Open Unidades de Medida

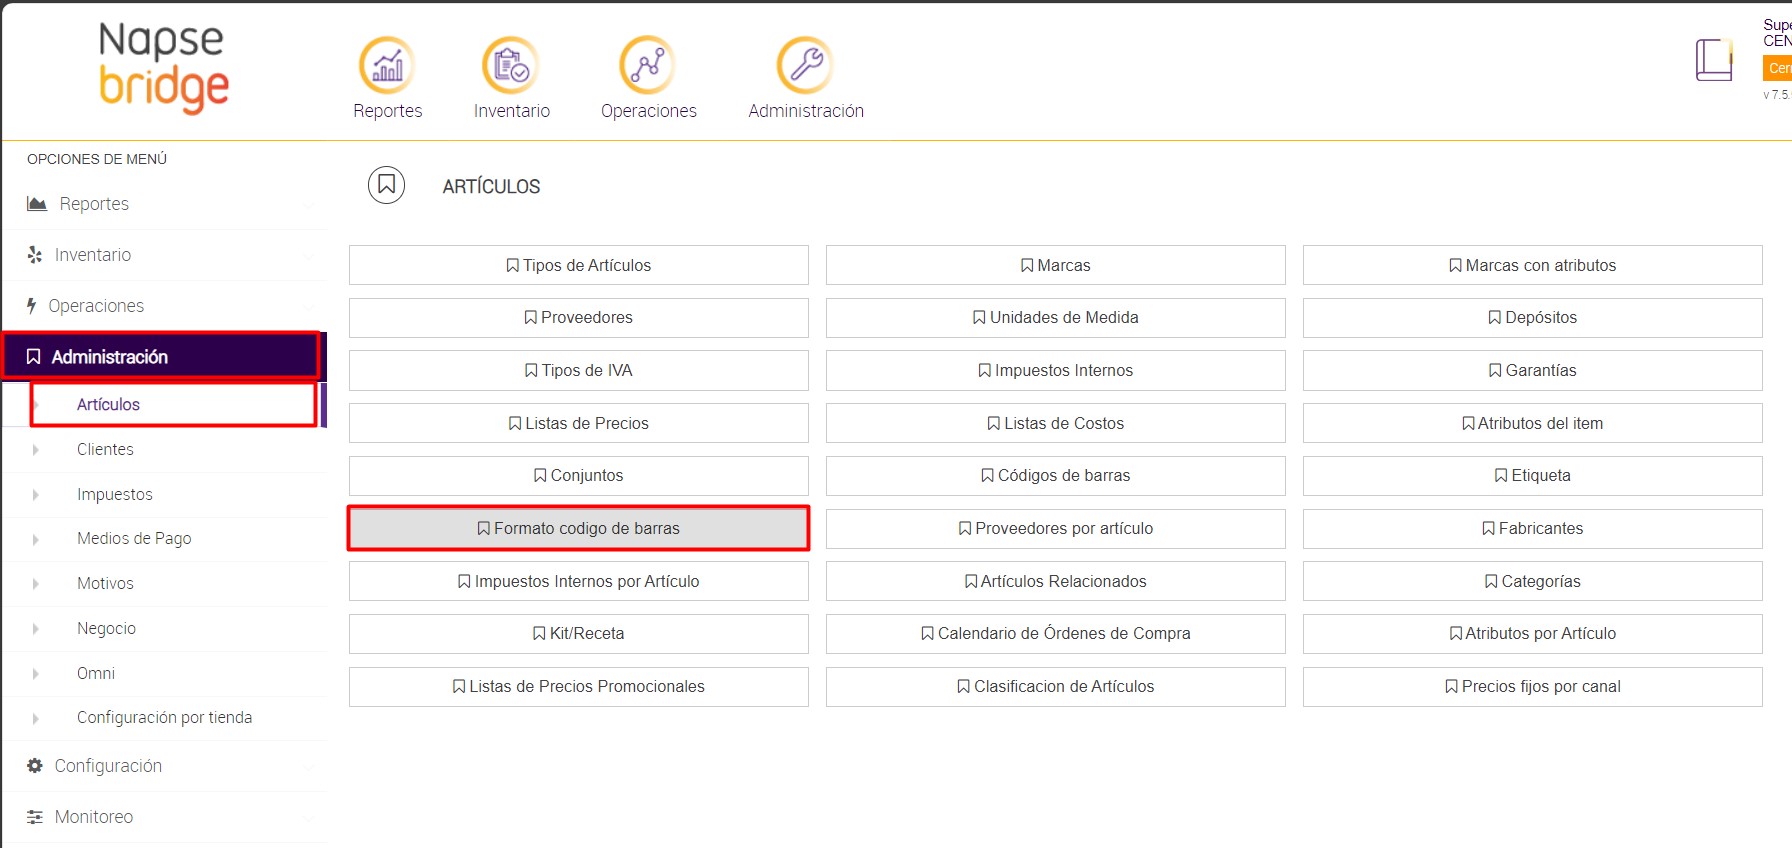[x=1055, y=317]
